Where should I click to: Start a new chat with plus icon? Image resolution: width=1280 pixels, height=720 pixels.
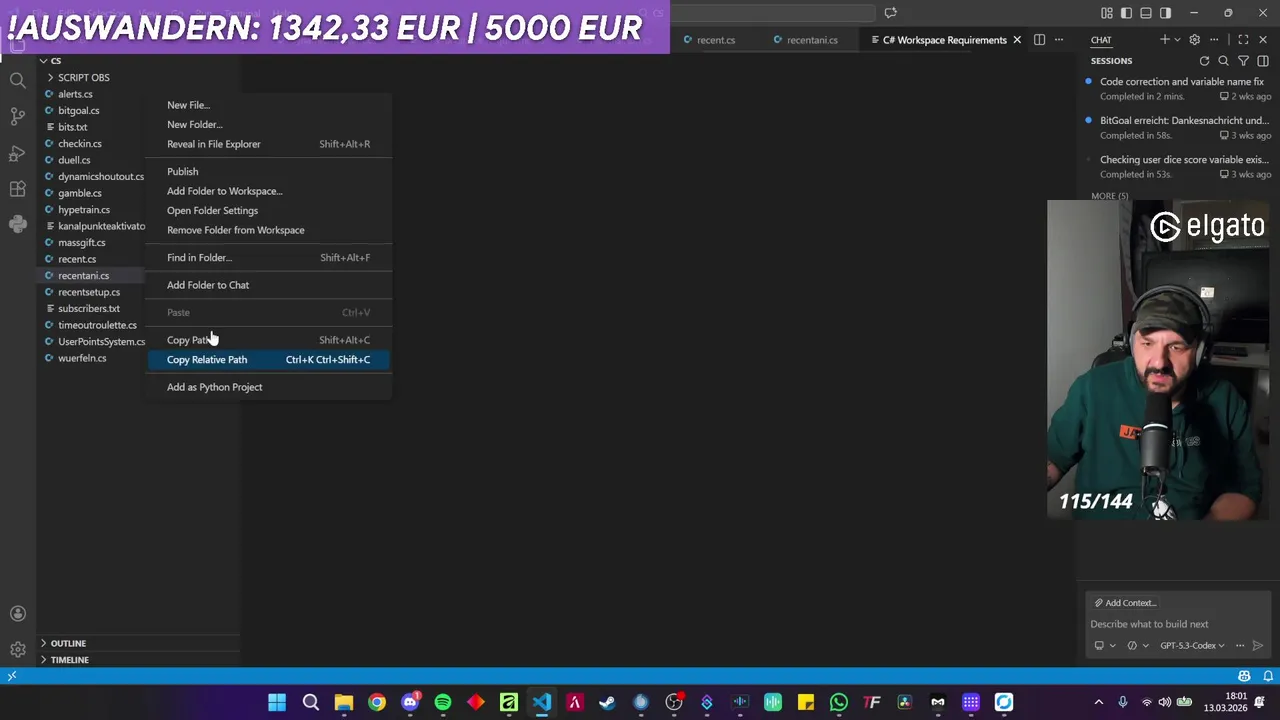pos(1164,40)
